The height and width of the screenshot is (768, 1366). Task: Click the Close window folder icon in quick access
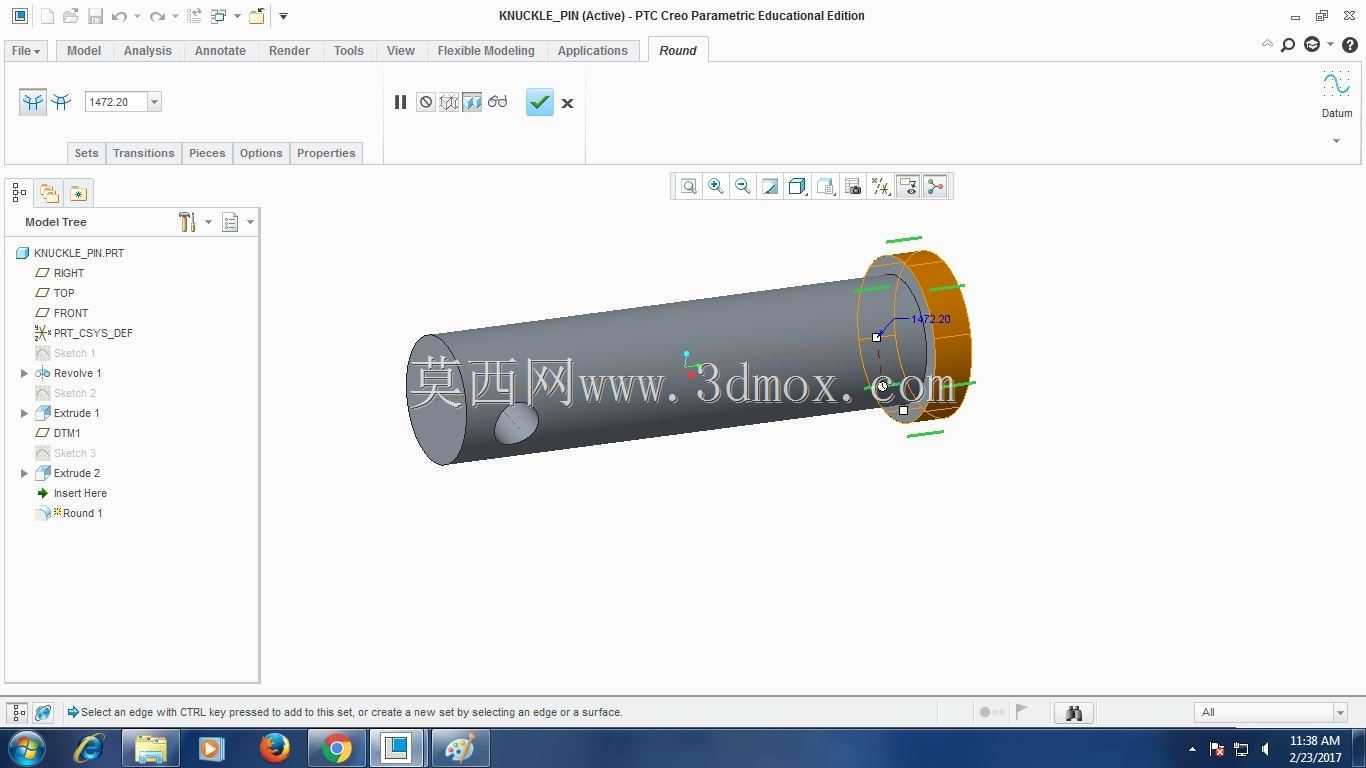(257, 16)
